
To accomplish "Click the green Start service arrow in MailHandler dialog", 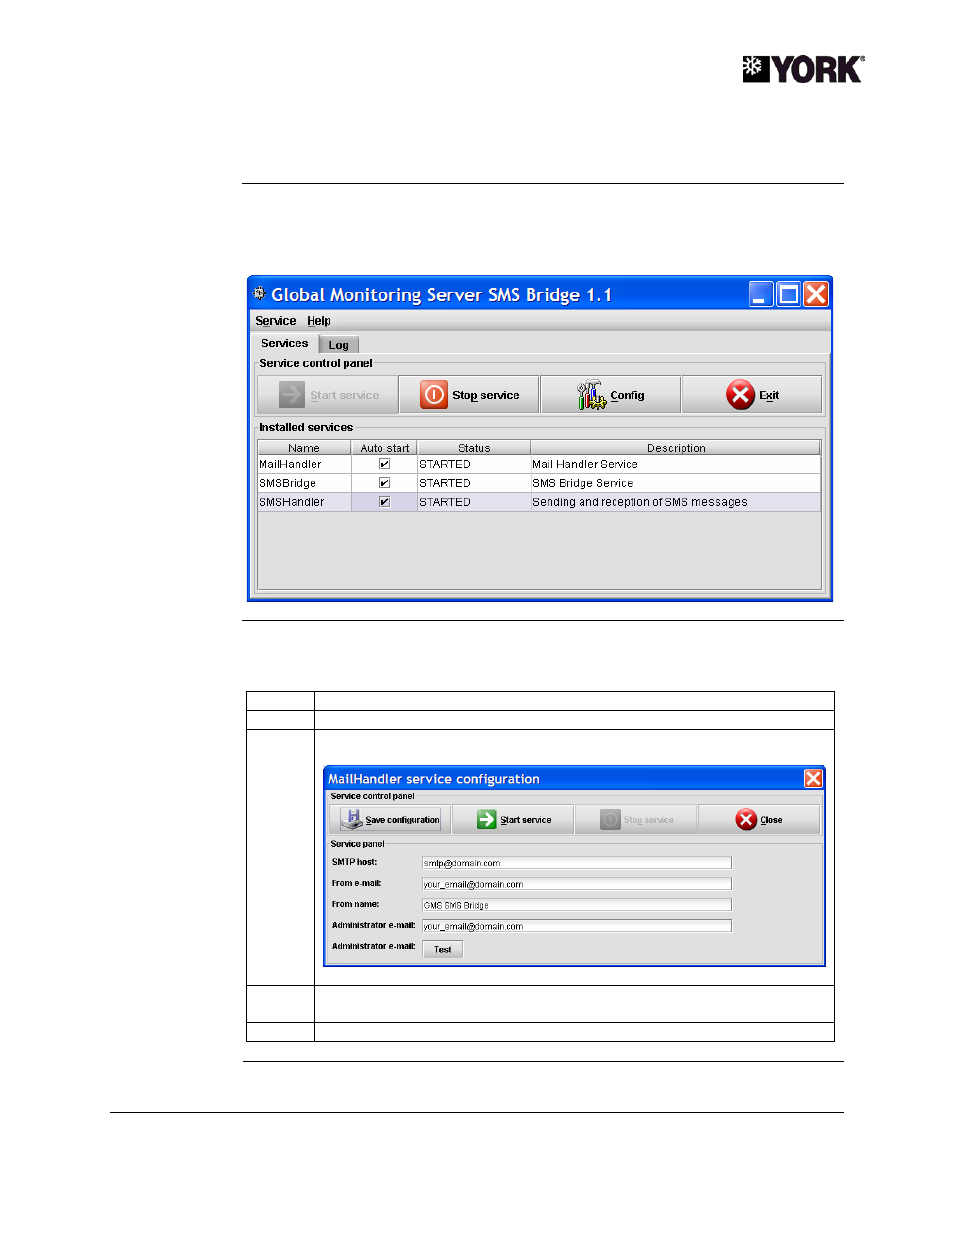I will pyautogui.click(x=487, y=819).
